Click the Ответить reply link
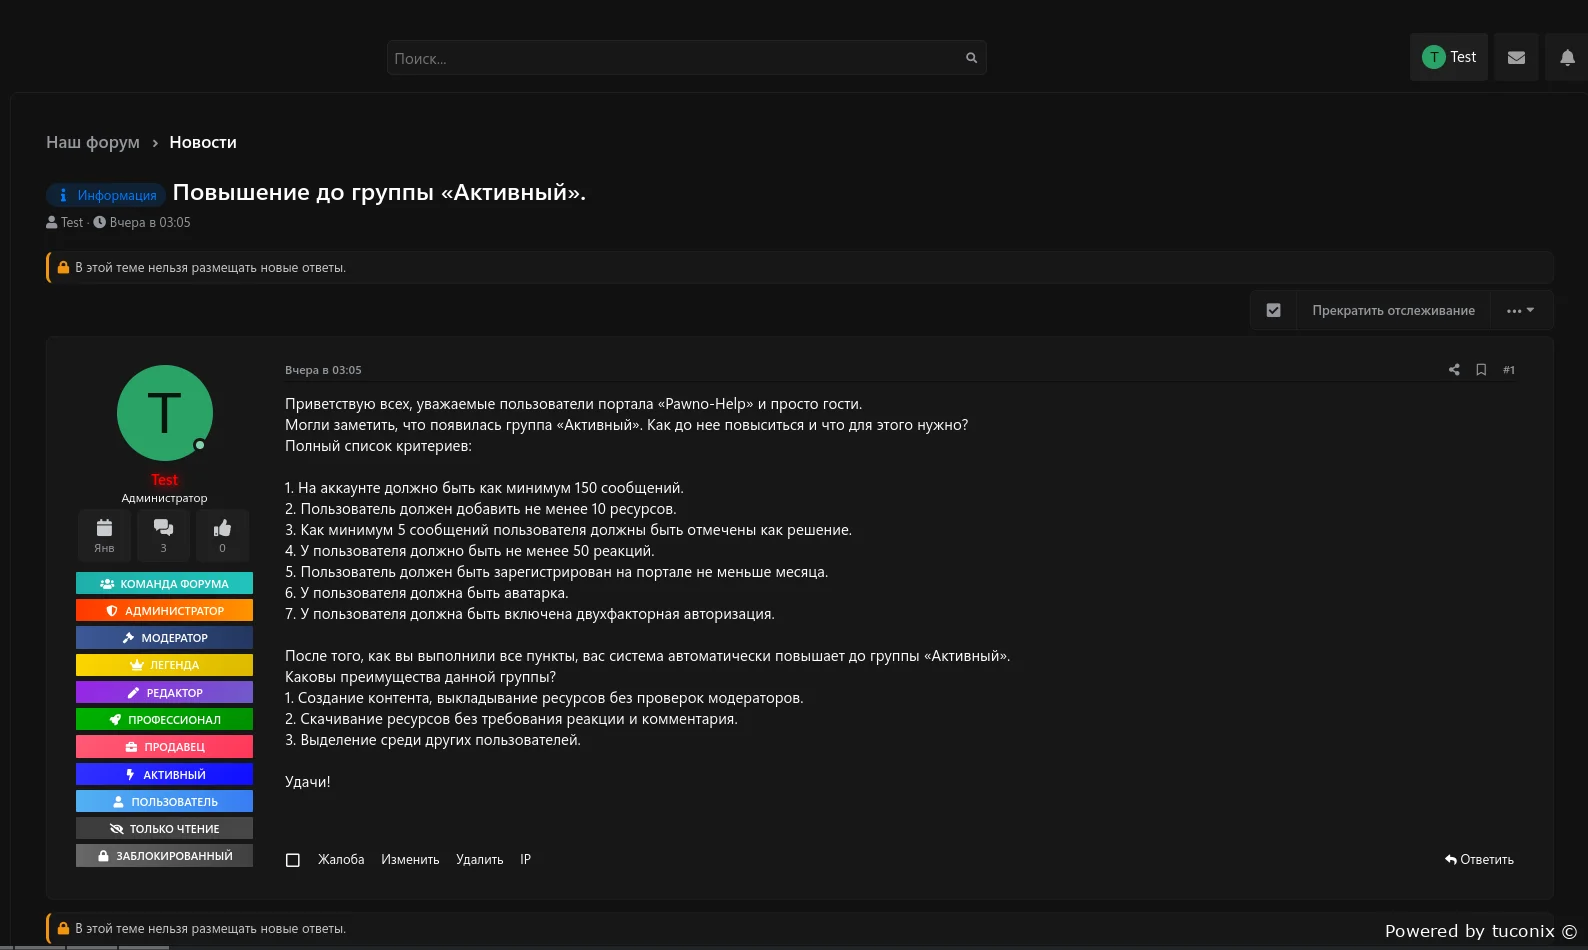The height and width of the screenshot is (950, 1588). (1479, 860)
